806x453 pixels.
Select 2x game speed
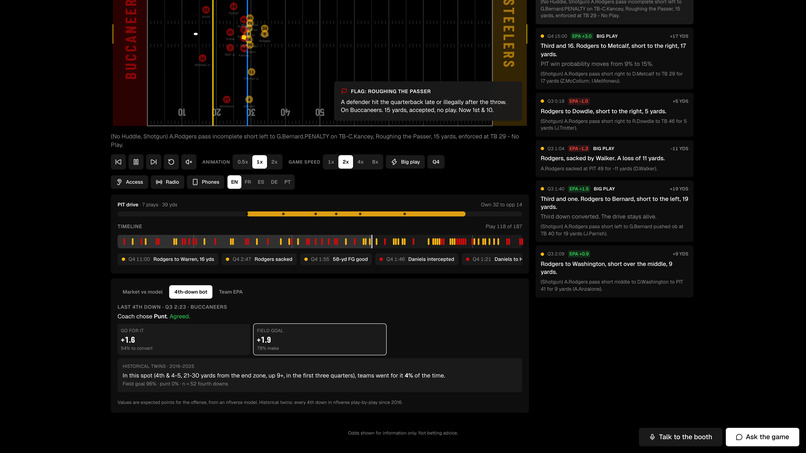pos(345,162)
